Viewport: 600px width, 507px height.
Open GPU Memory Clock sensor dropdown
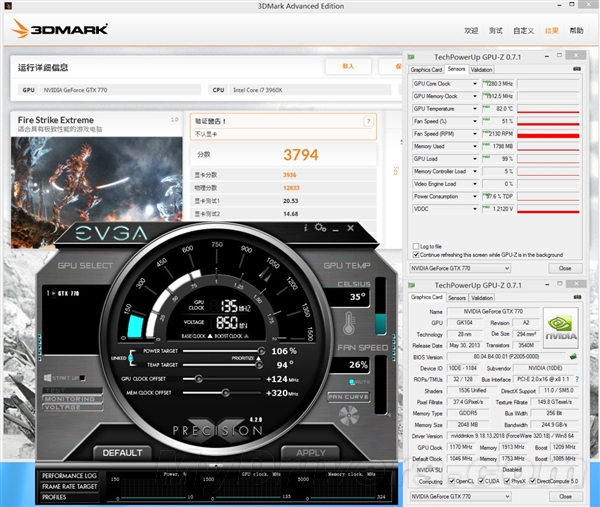coord(475,96)
